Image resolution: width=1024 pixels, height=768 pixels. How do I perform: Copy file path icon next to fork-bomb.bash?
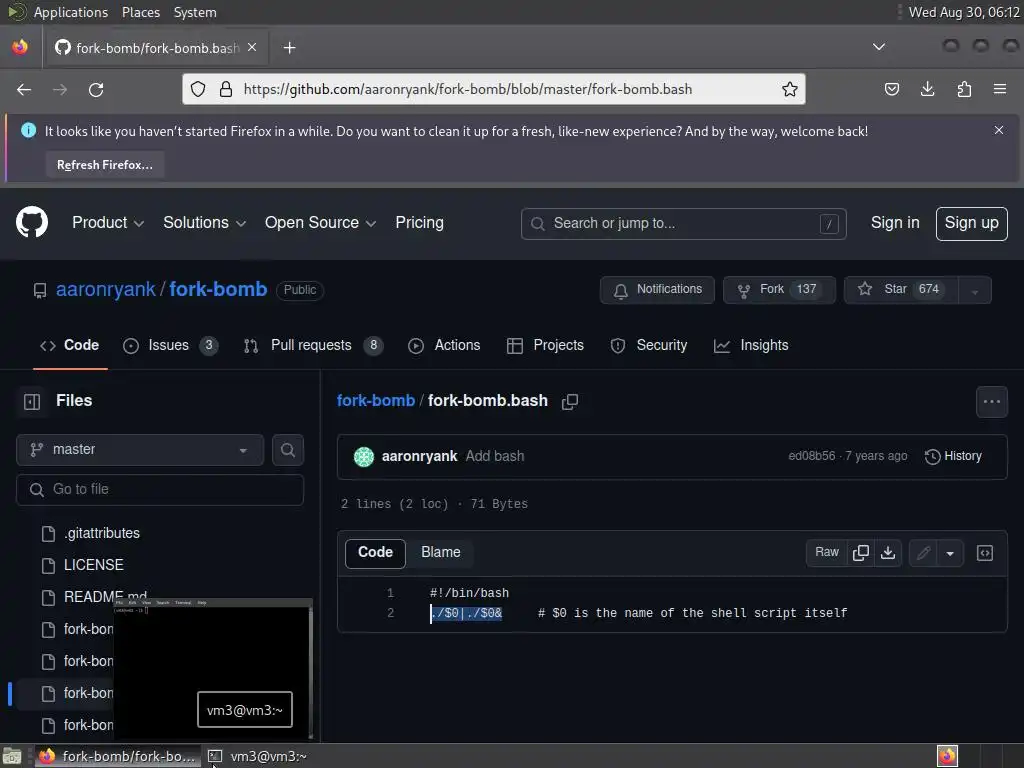570,402
